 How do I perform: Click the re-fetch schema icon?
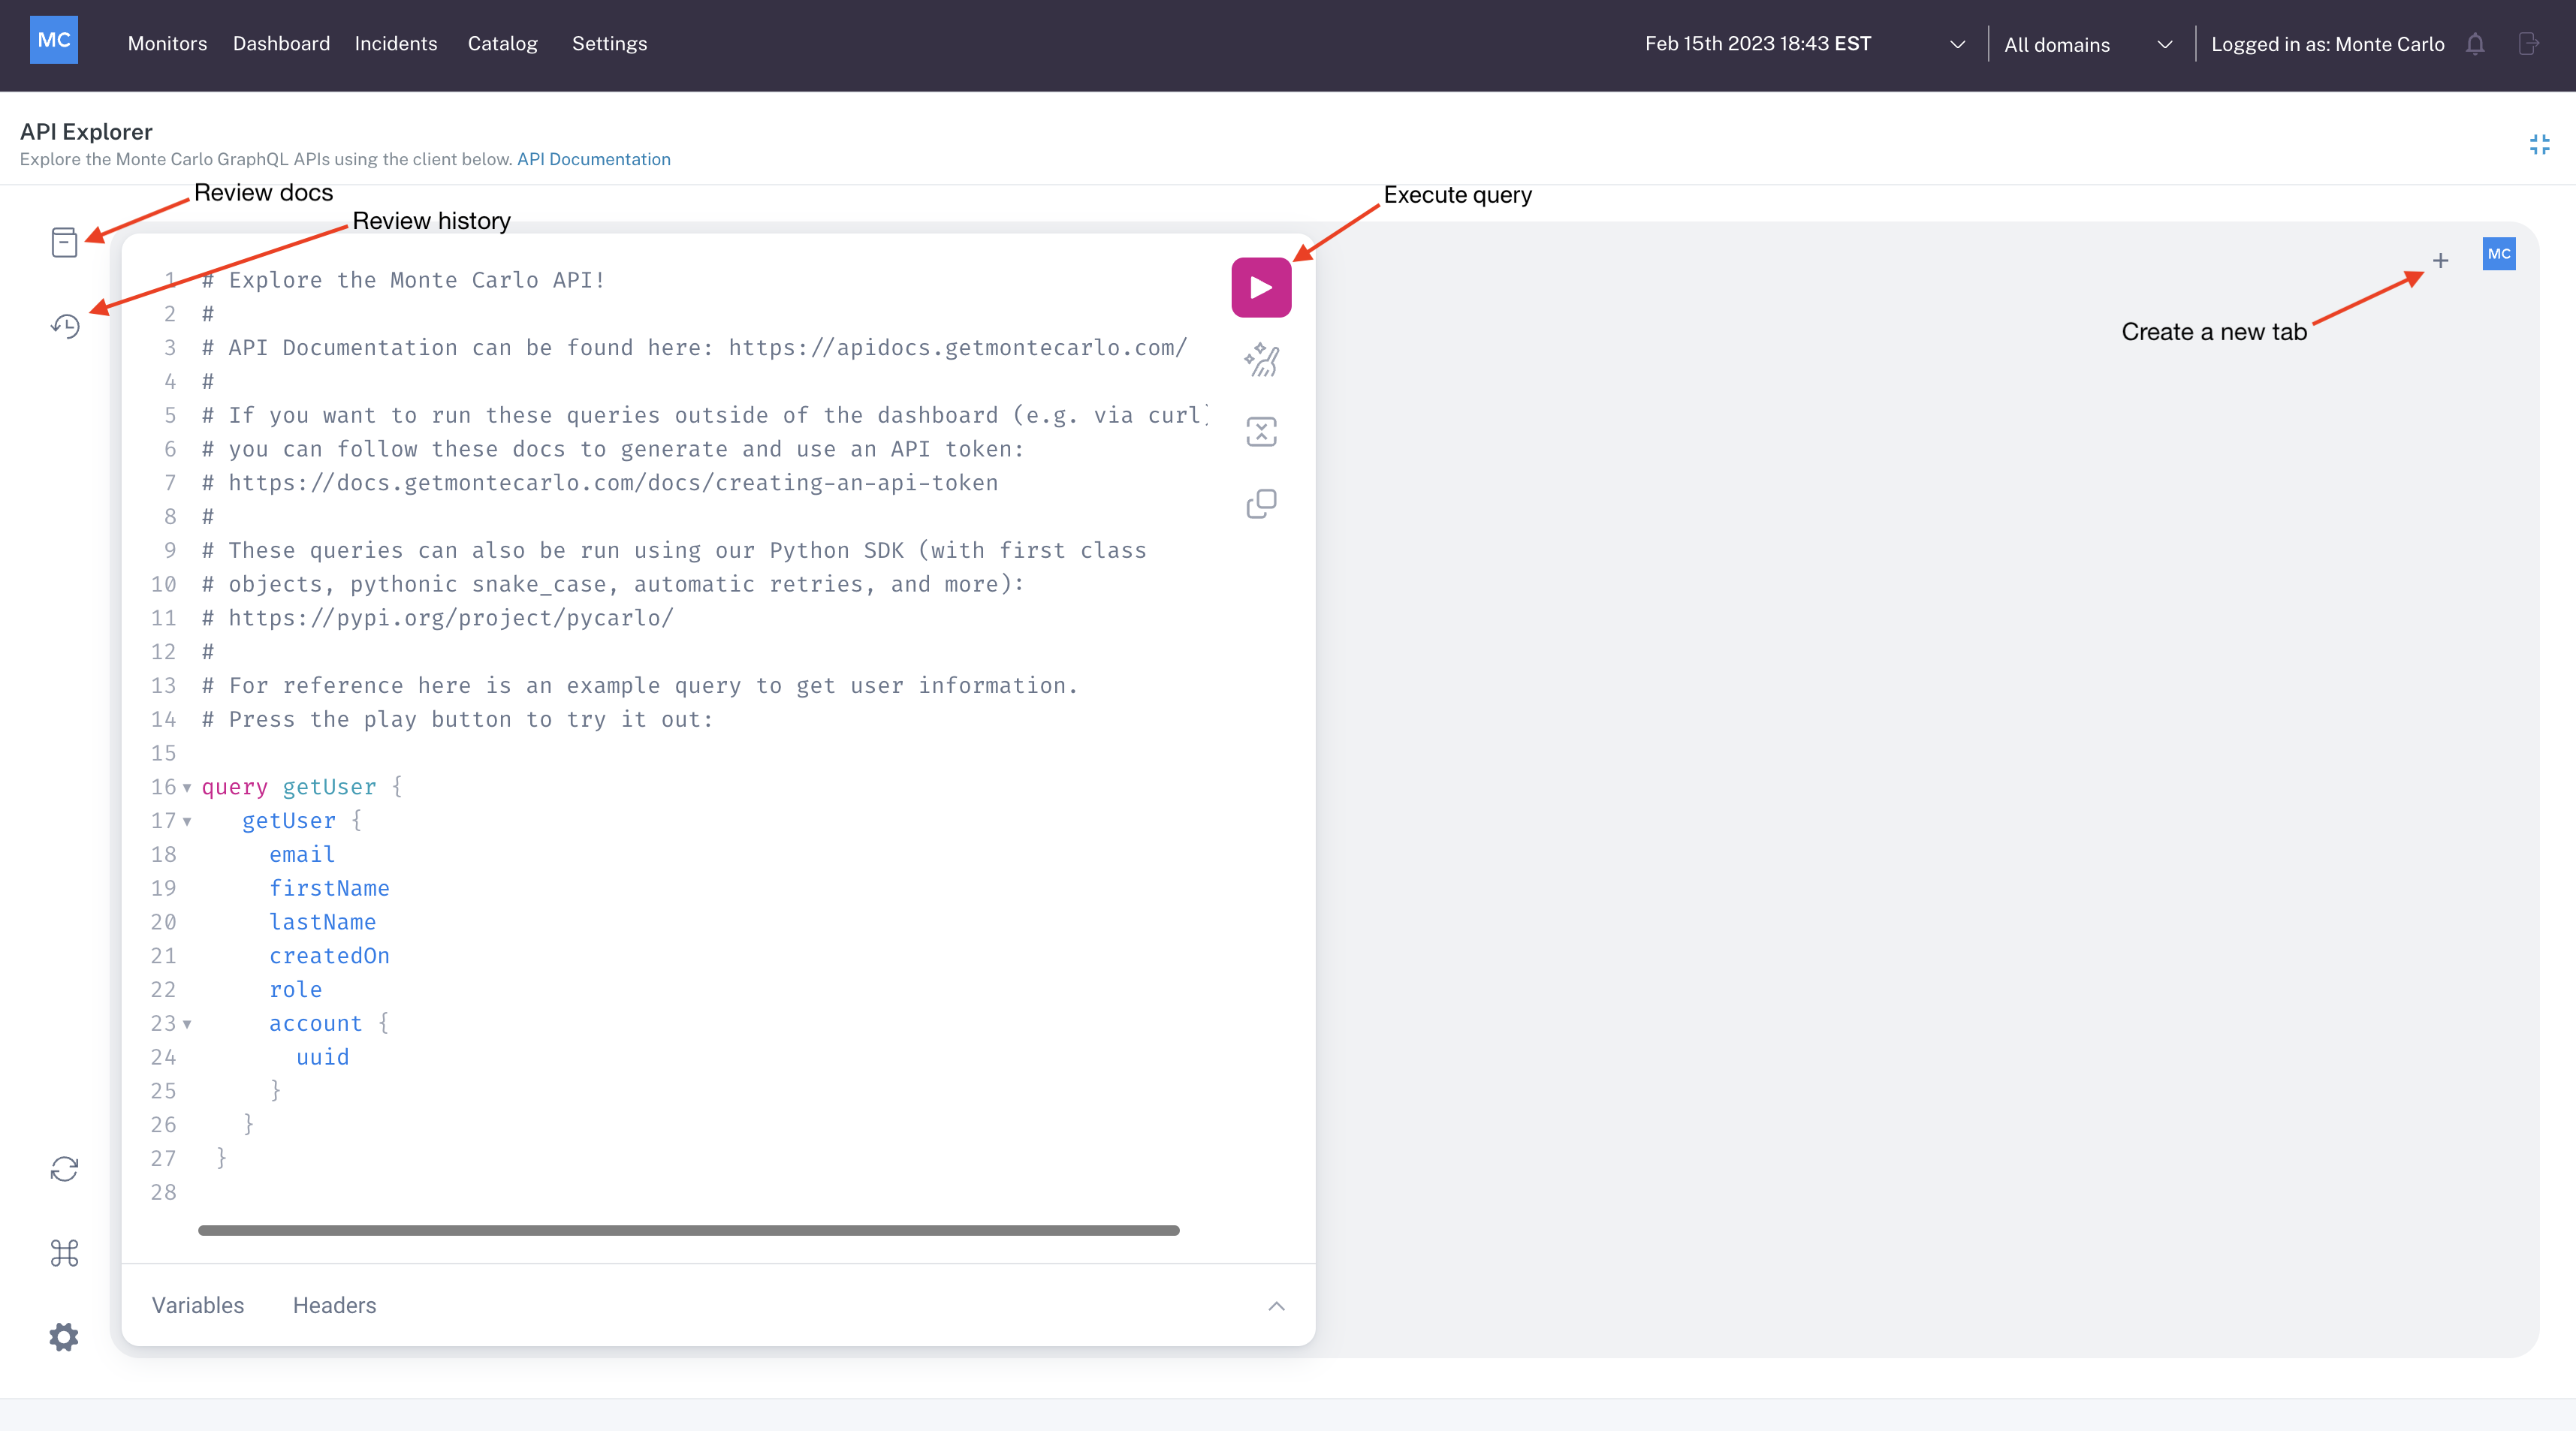(x=64, y=1169)
